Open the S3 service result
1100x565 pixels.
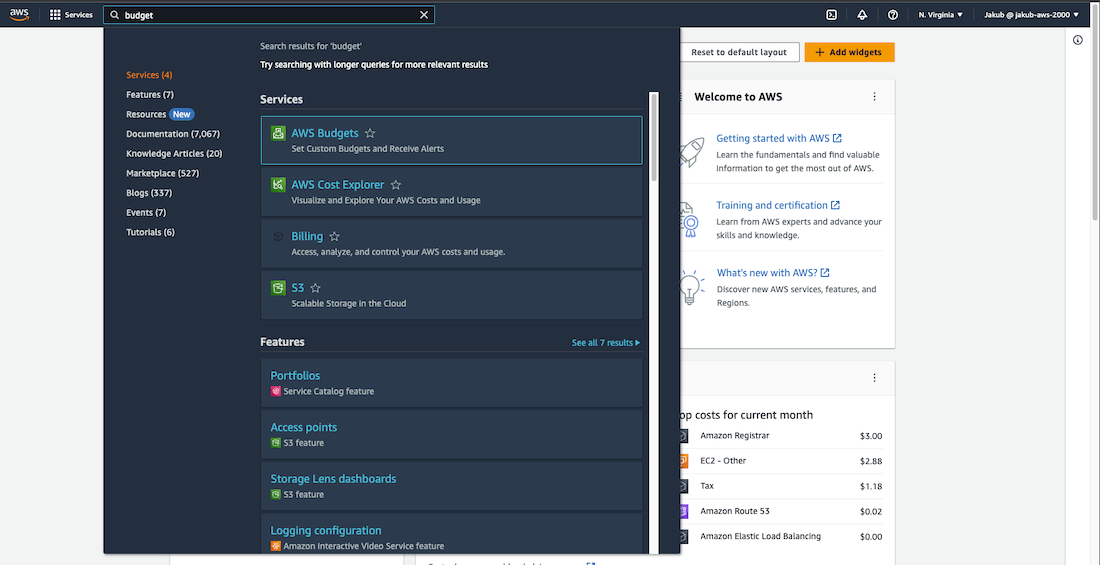(451, 295)
